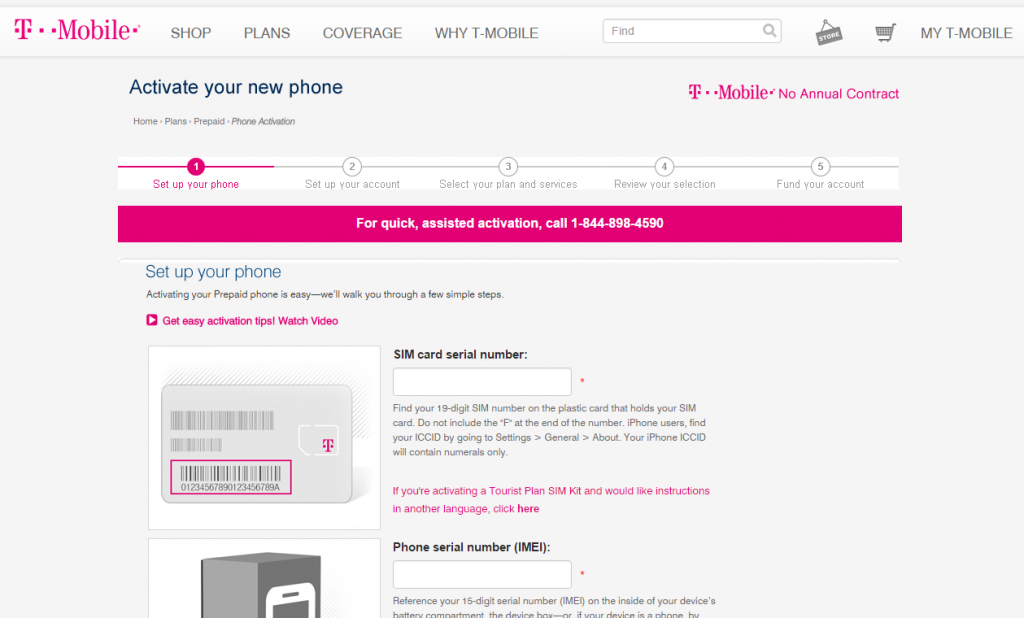Click the search magnifier icon

pyautogui.click(x=769, y=30)
